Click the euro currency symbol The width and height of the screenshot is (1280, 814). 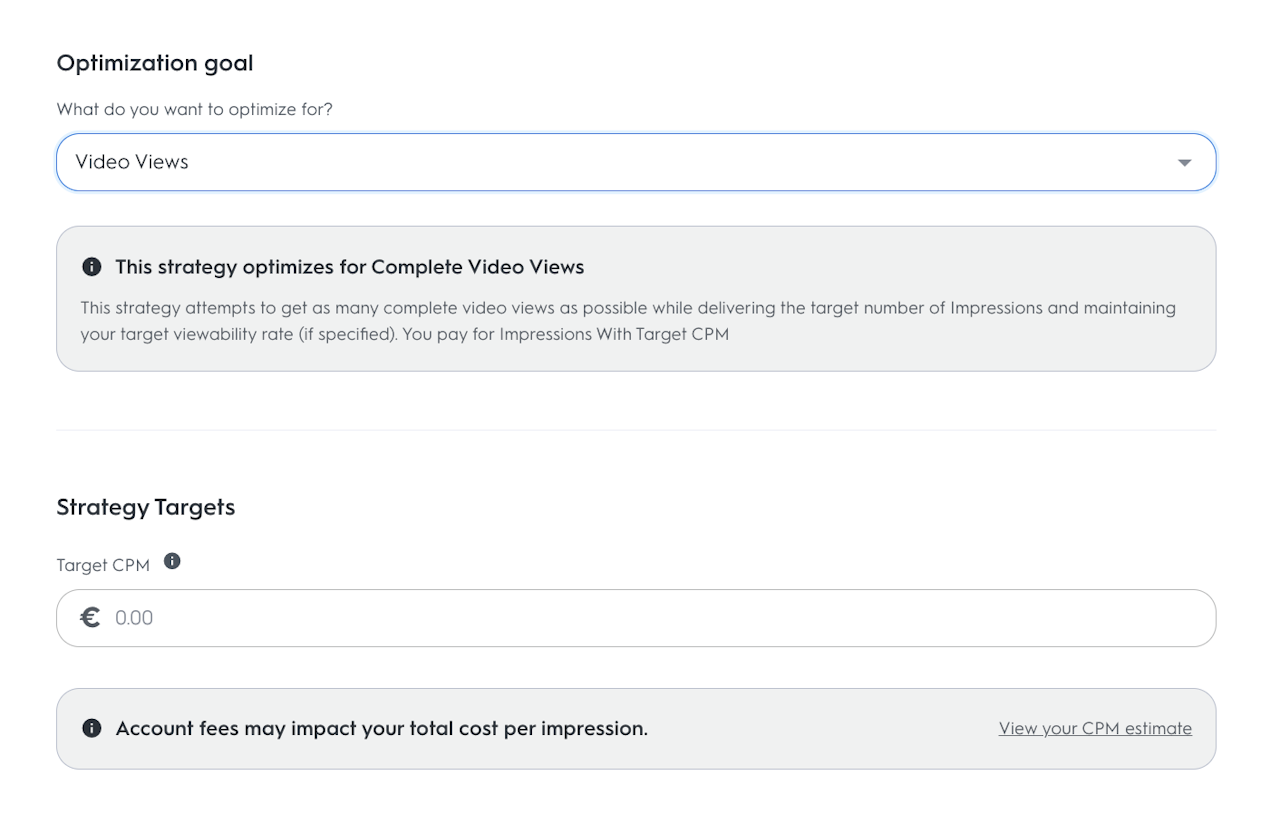click(x=91, y=618)
